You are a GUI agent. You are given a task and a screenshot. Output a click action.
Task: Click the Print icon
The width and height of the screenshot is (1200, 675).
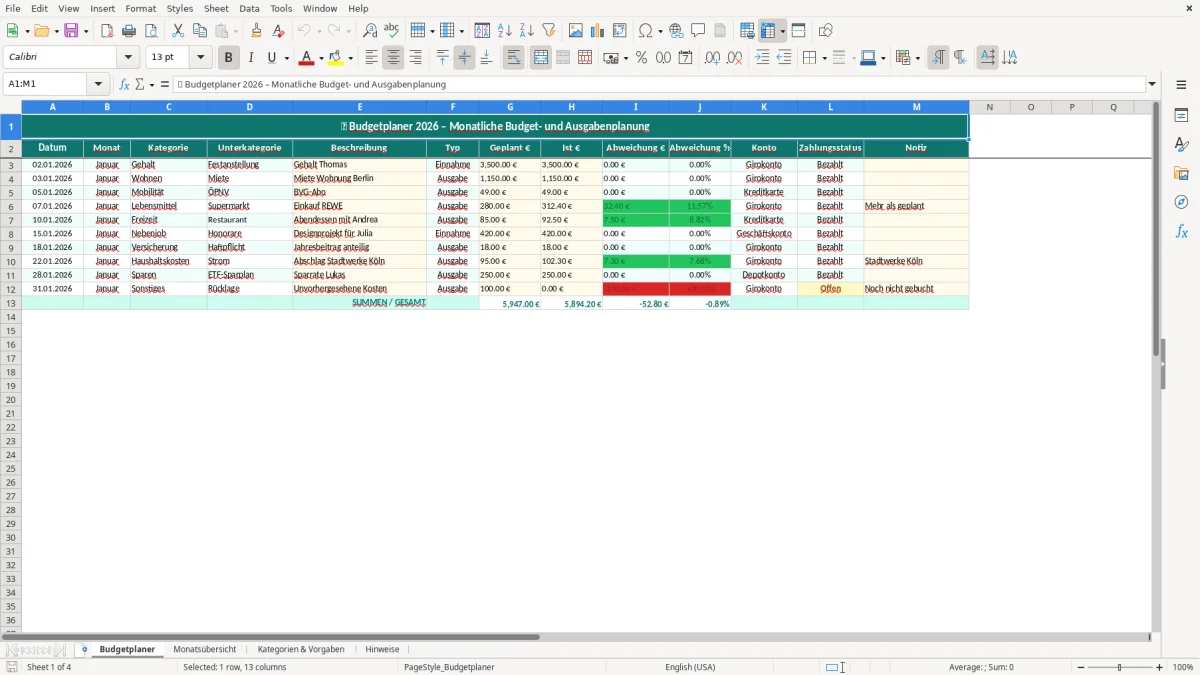(129, 31)
